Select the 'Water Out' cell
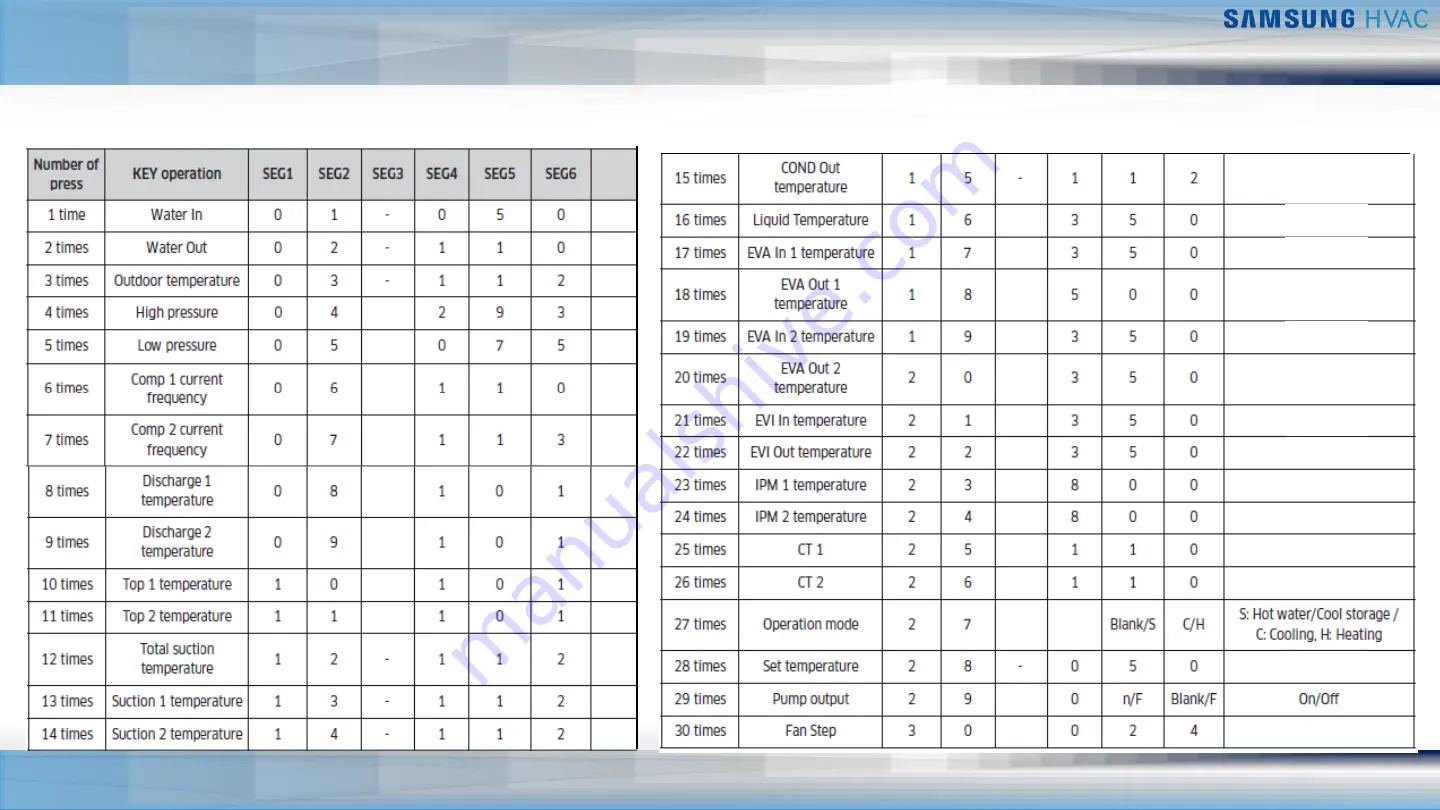The width and height of the screenshot is (1440, 810). (x=177, y=248)
